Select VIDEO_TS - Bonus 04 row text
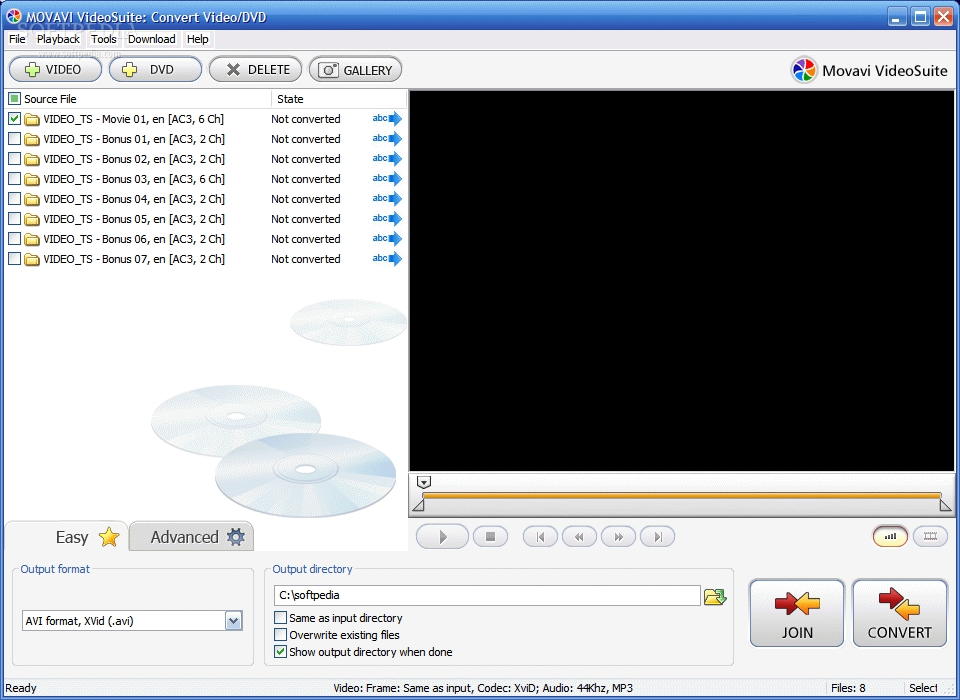The height and width of the screenshot is (700, 960). point(134,199)
